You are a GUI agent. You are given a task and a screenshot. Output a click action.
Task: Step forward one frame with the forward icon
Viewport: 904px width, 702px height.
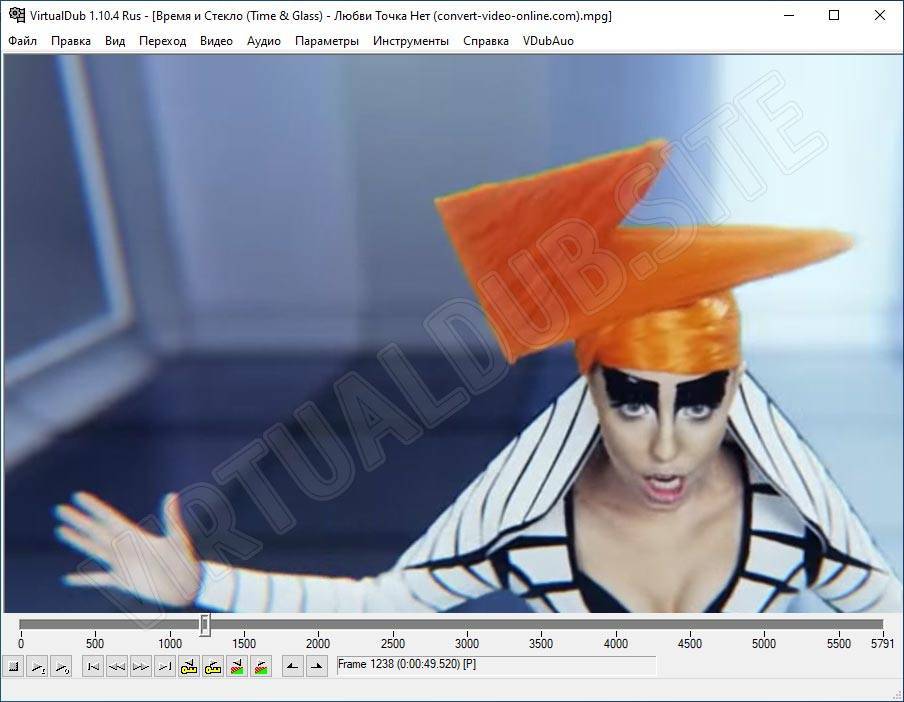click(141, 666)
